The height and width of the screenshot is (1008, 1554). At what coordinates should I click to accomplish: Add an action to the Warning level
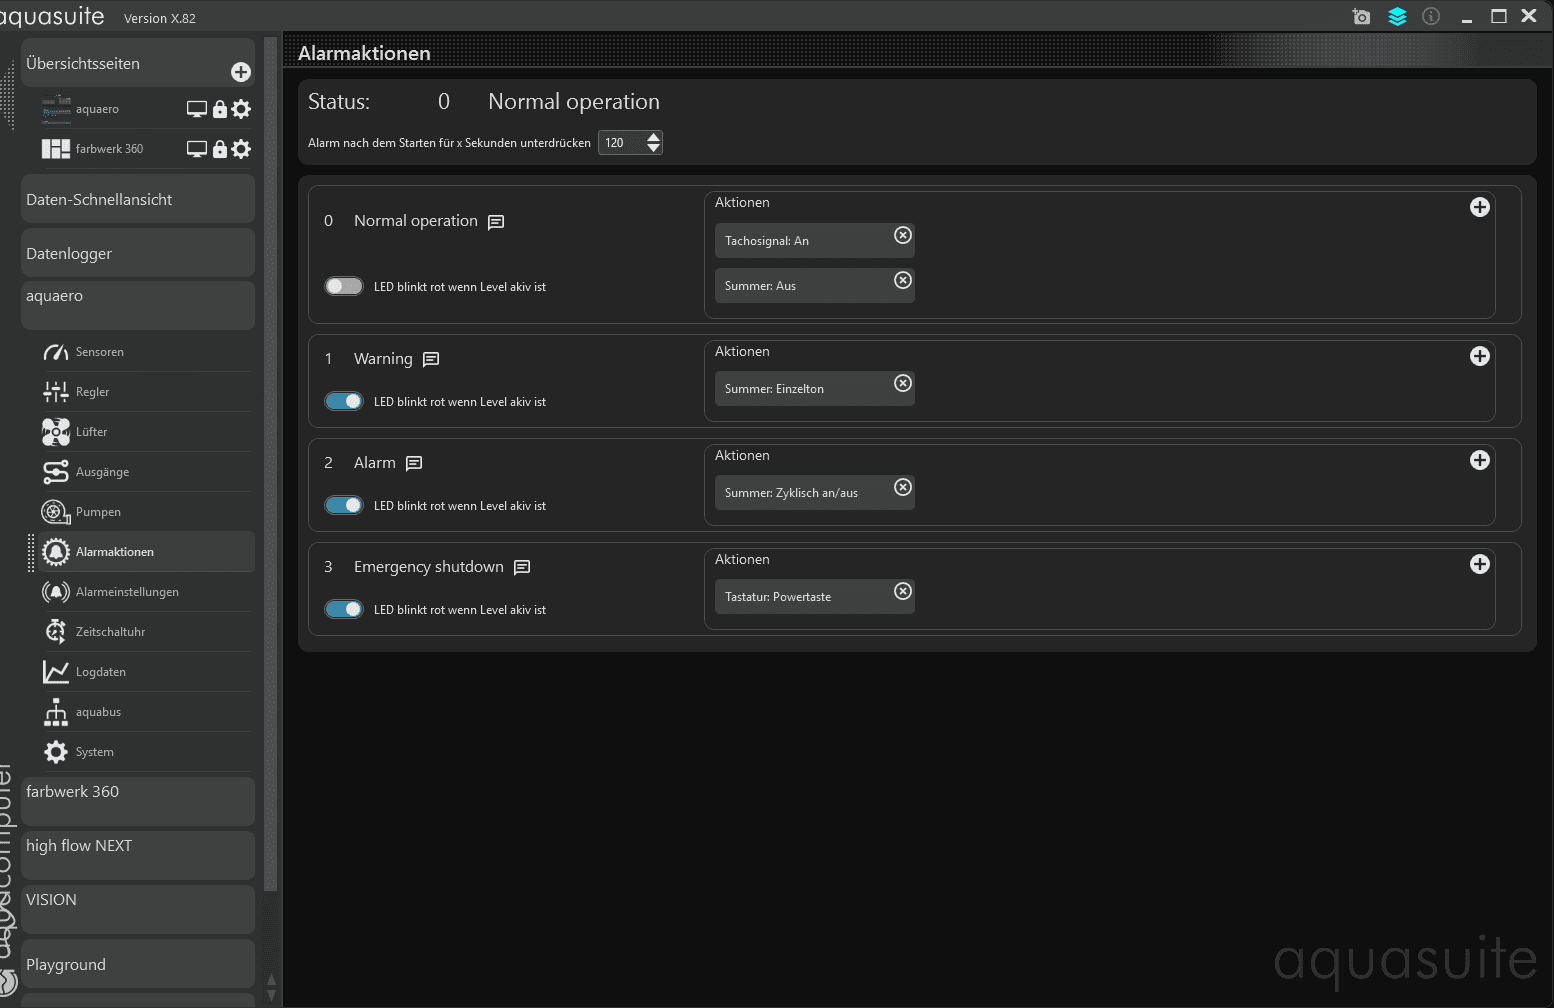point(1480,356)
